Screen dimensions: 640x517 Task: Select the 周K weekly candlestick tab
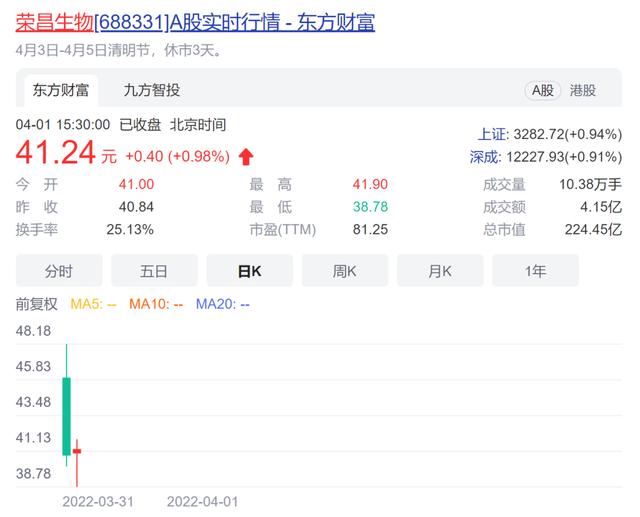coord(344,271)
